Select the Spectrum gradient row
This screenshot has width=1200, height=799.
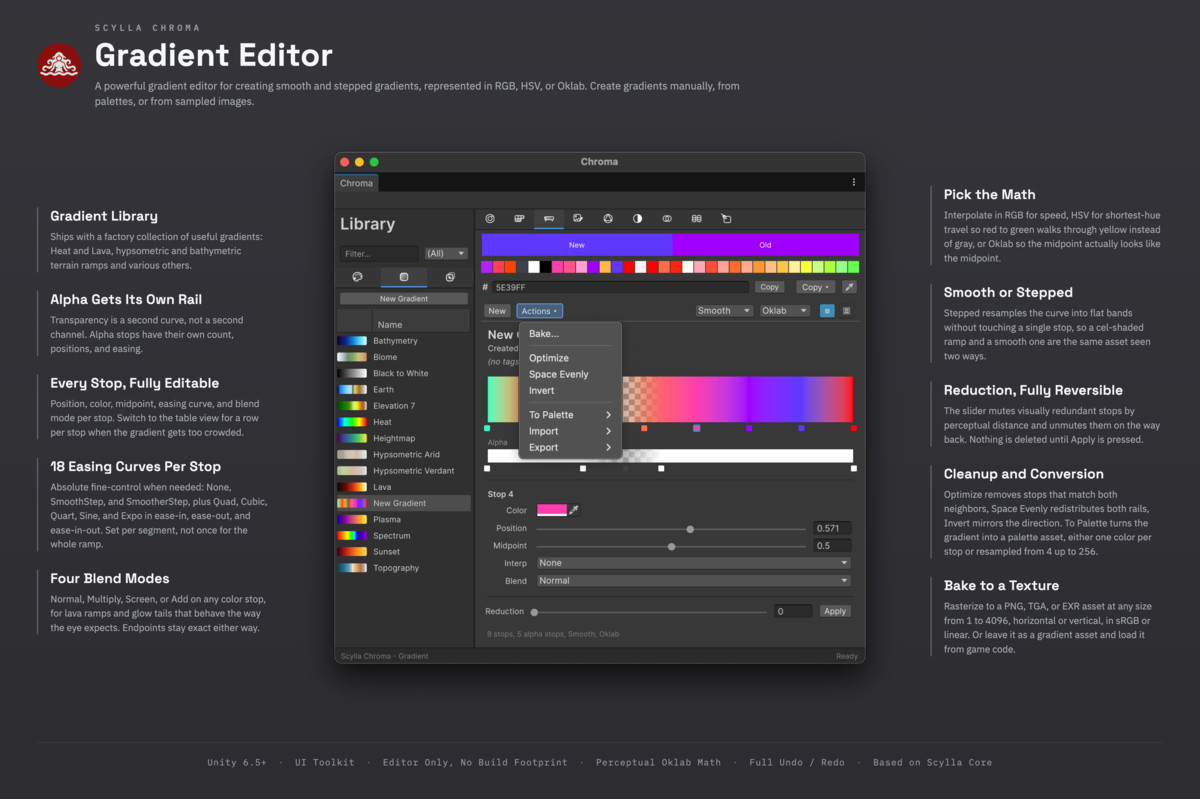pos(403,536)
